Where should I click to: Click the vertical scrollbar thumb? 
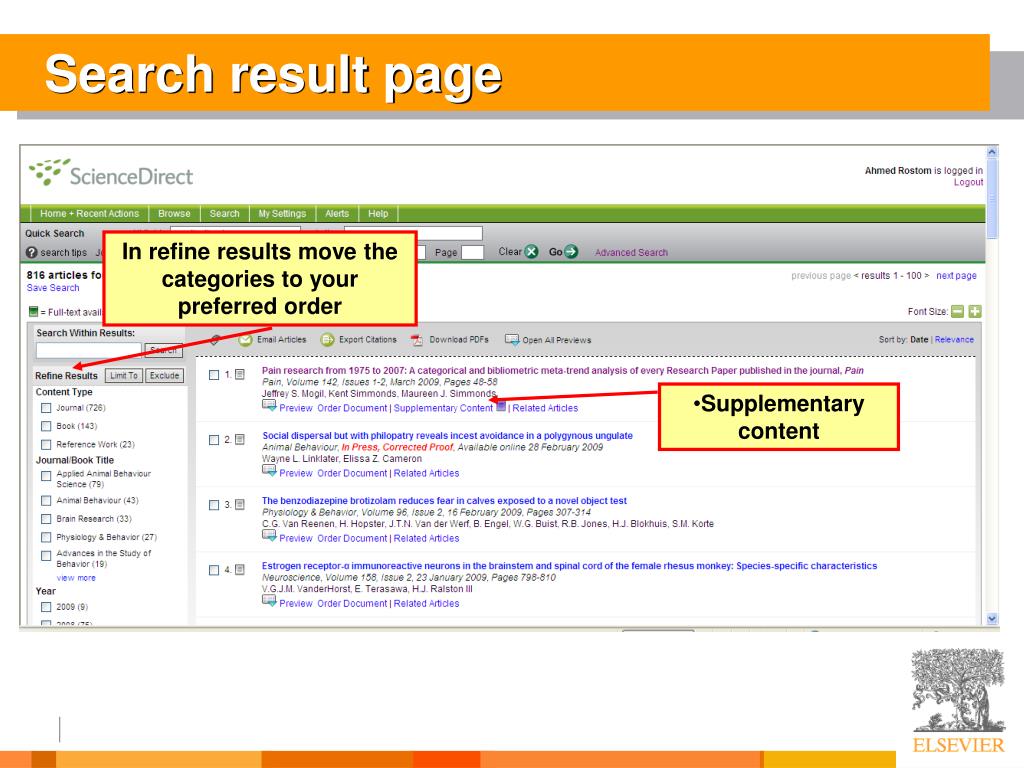(992, 199)
